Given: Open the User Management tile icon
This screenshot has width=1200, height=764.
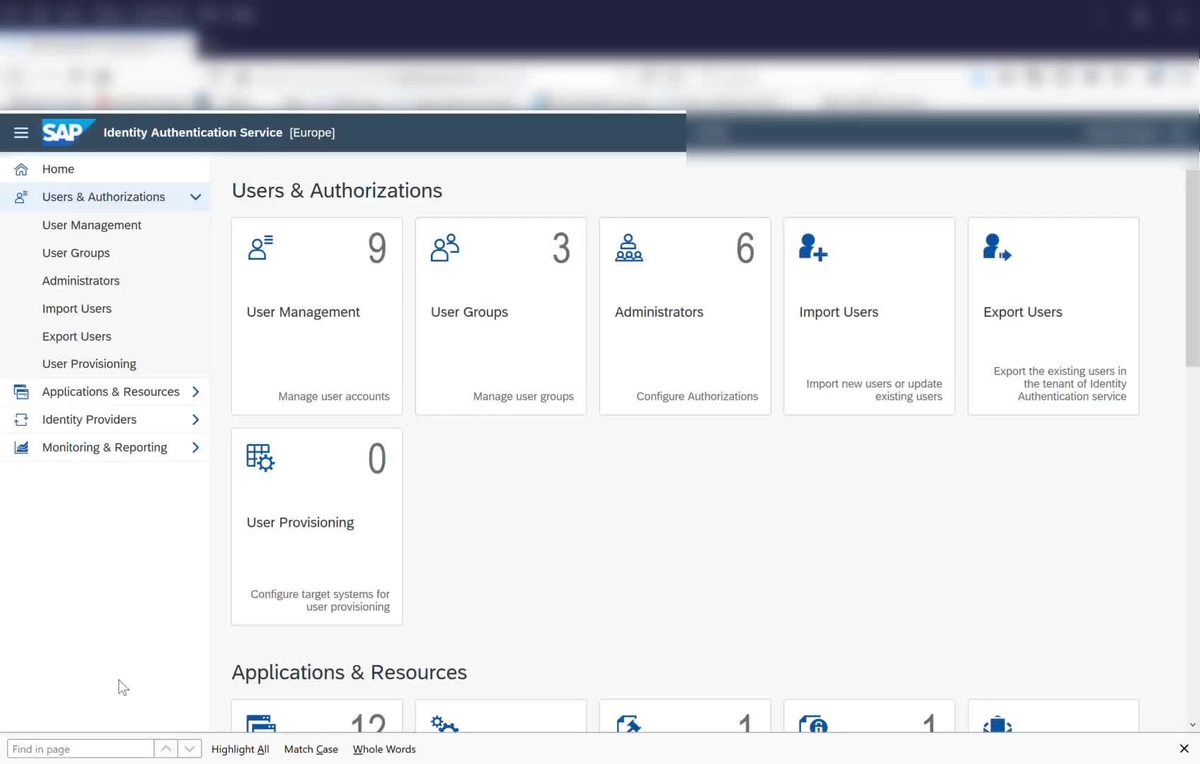Looking at the screenshot, I should tap(260, 248).
